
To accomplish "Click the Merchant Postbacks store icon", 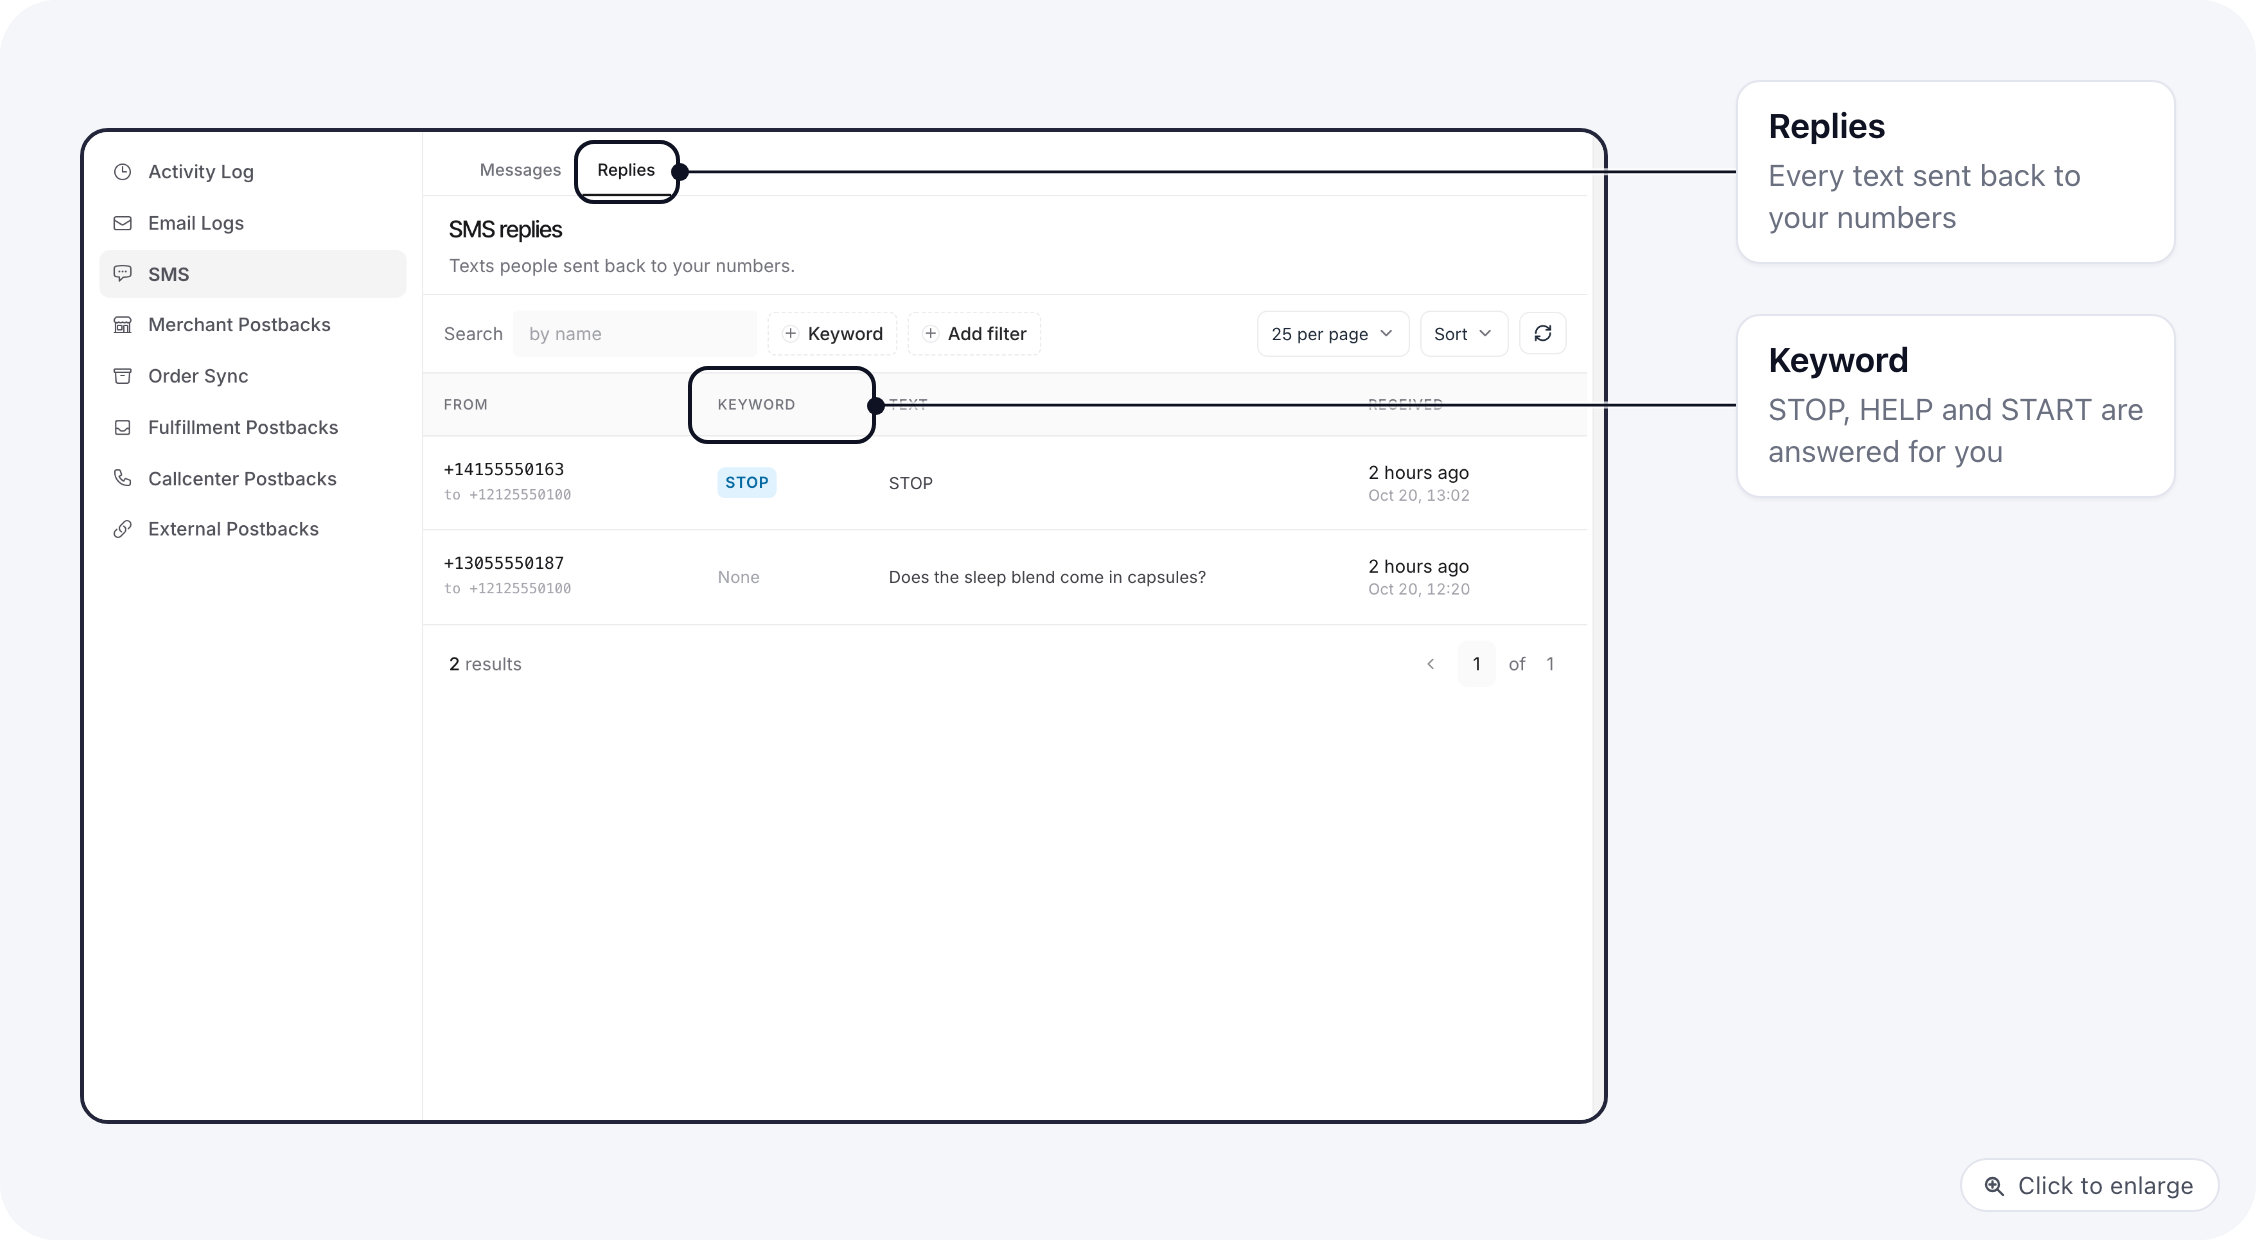I will pos(123,325).
